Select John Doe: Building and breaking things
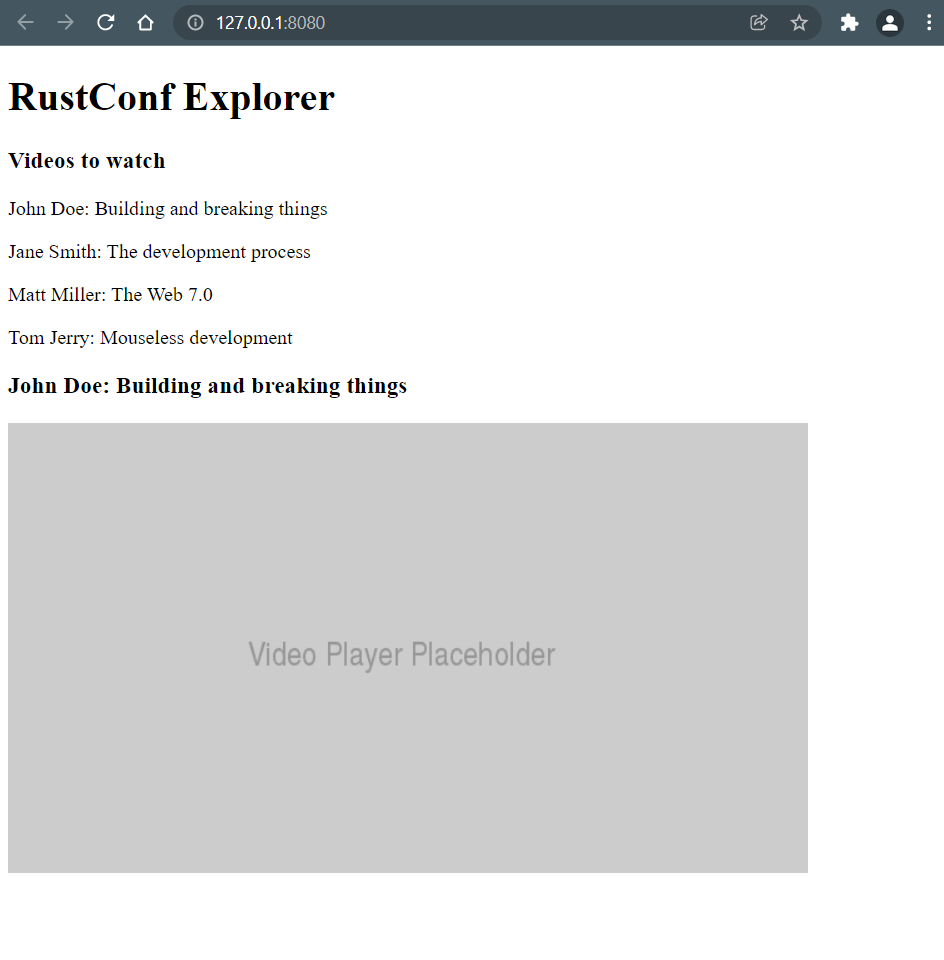Image resolution: width=944 pixels, height=960 pixels. pyautogui.click(x=167, y=209)
